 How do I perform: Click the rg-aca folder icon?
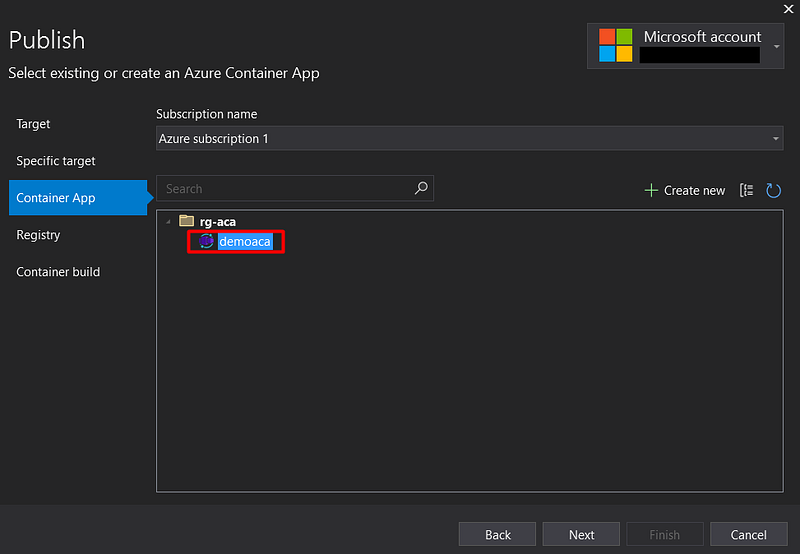pyautogui.click(x=186, y=221)
